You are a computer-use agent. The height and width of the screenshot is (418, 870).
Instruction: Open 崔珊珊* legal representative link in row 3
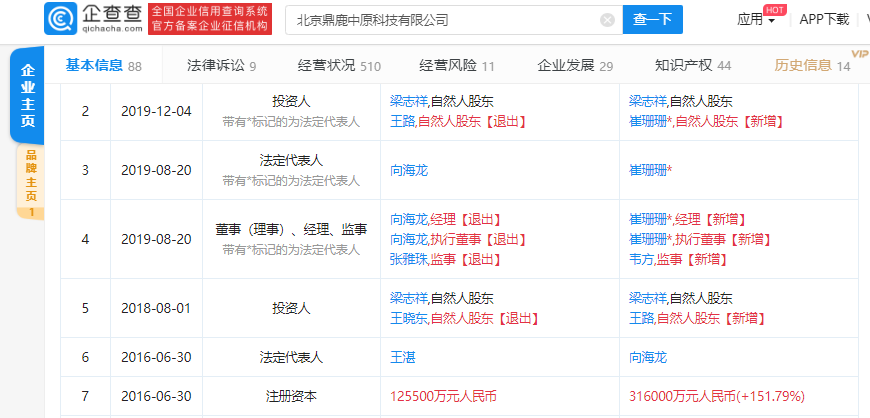click(650, 170)
